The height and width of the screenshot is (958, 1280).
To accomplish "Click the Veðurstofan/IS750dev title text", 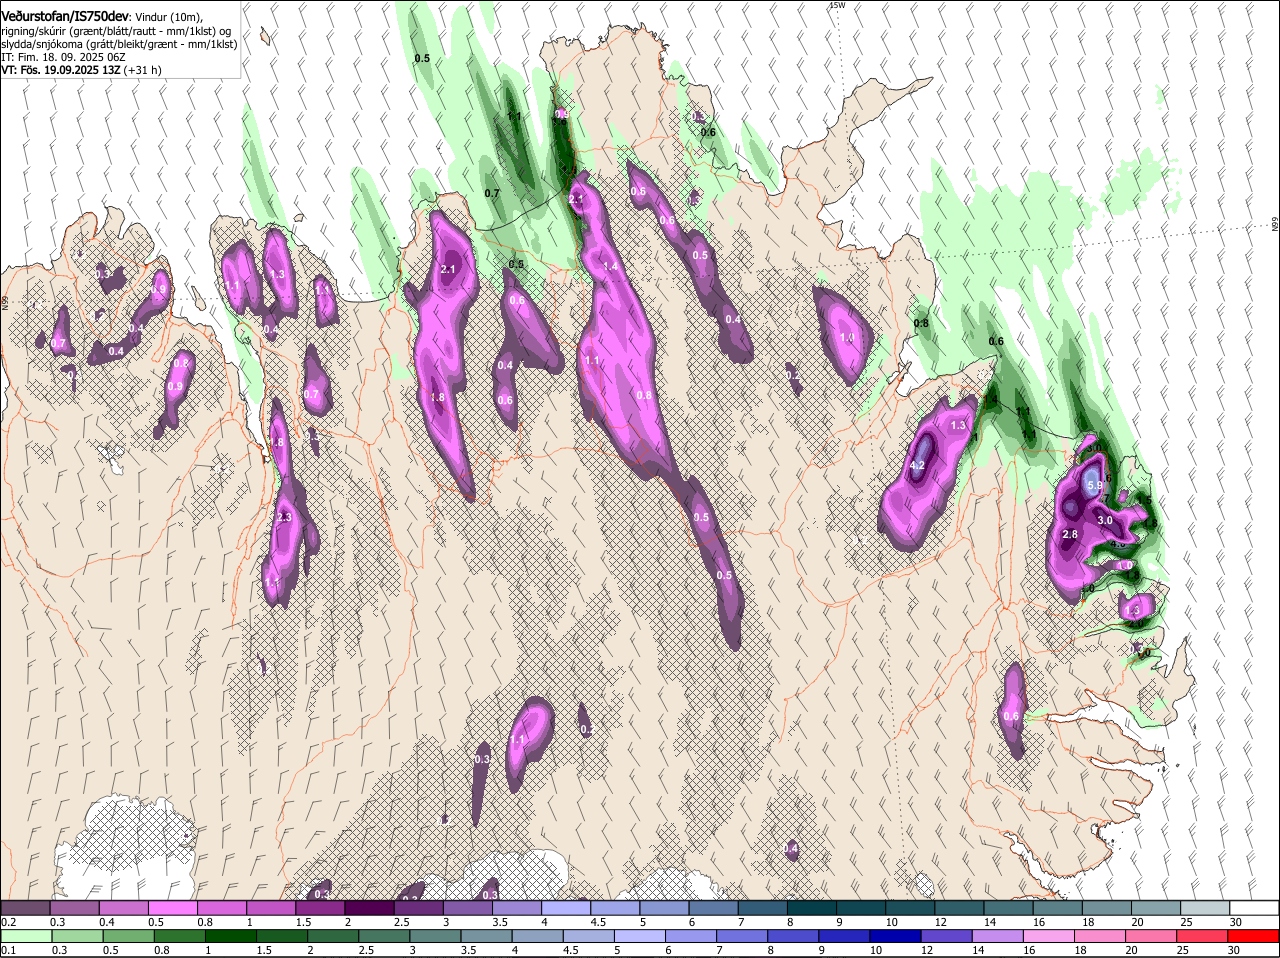I will (65, 16).
